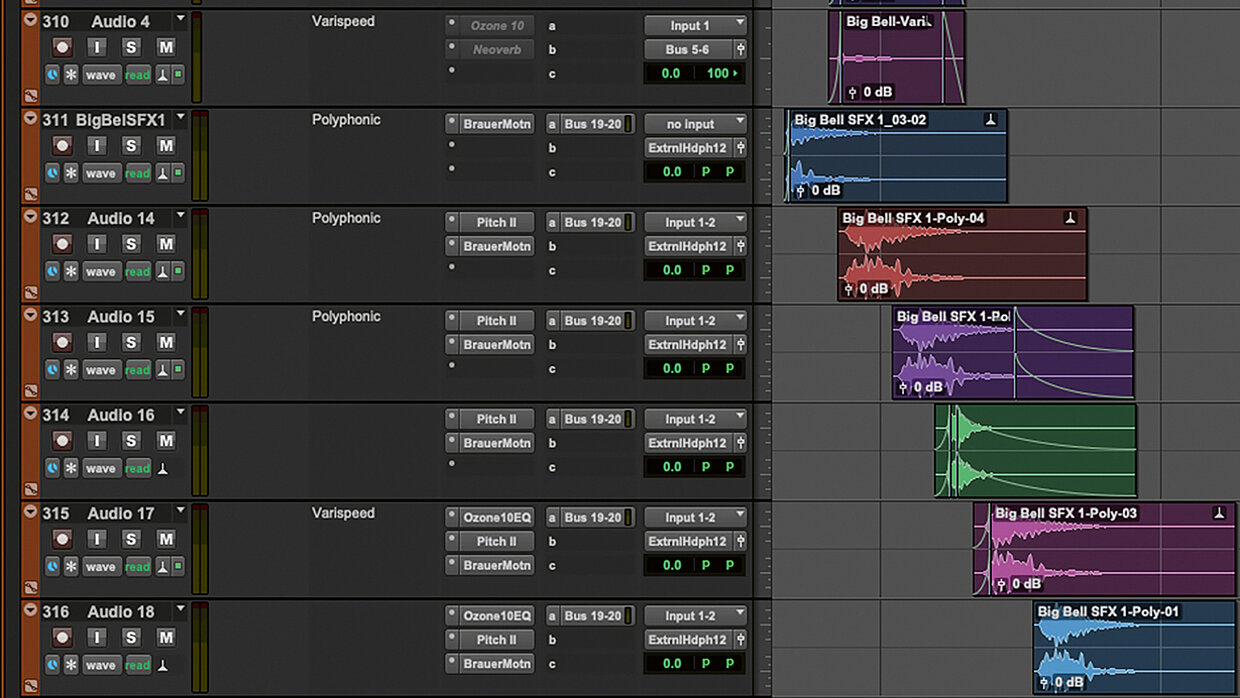Open the read automation mode menu on Audio 17
Viewport: 1240px width, 698px height.
tap(137, 567)
